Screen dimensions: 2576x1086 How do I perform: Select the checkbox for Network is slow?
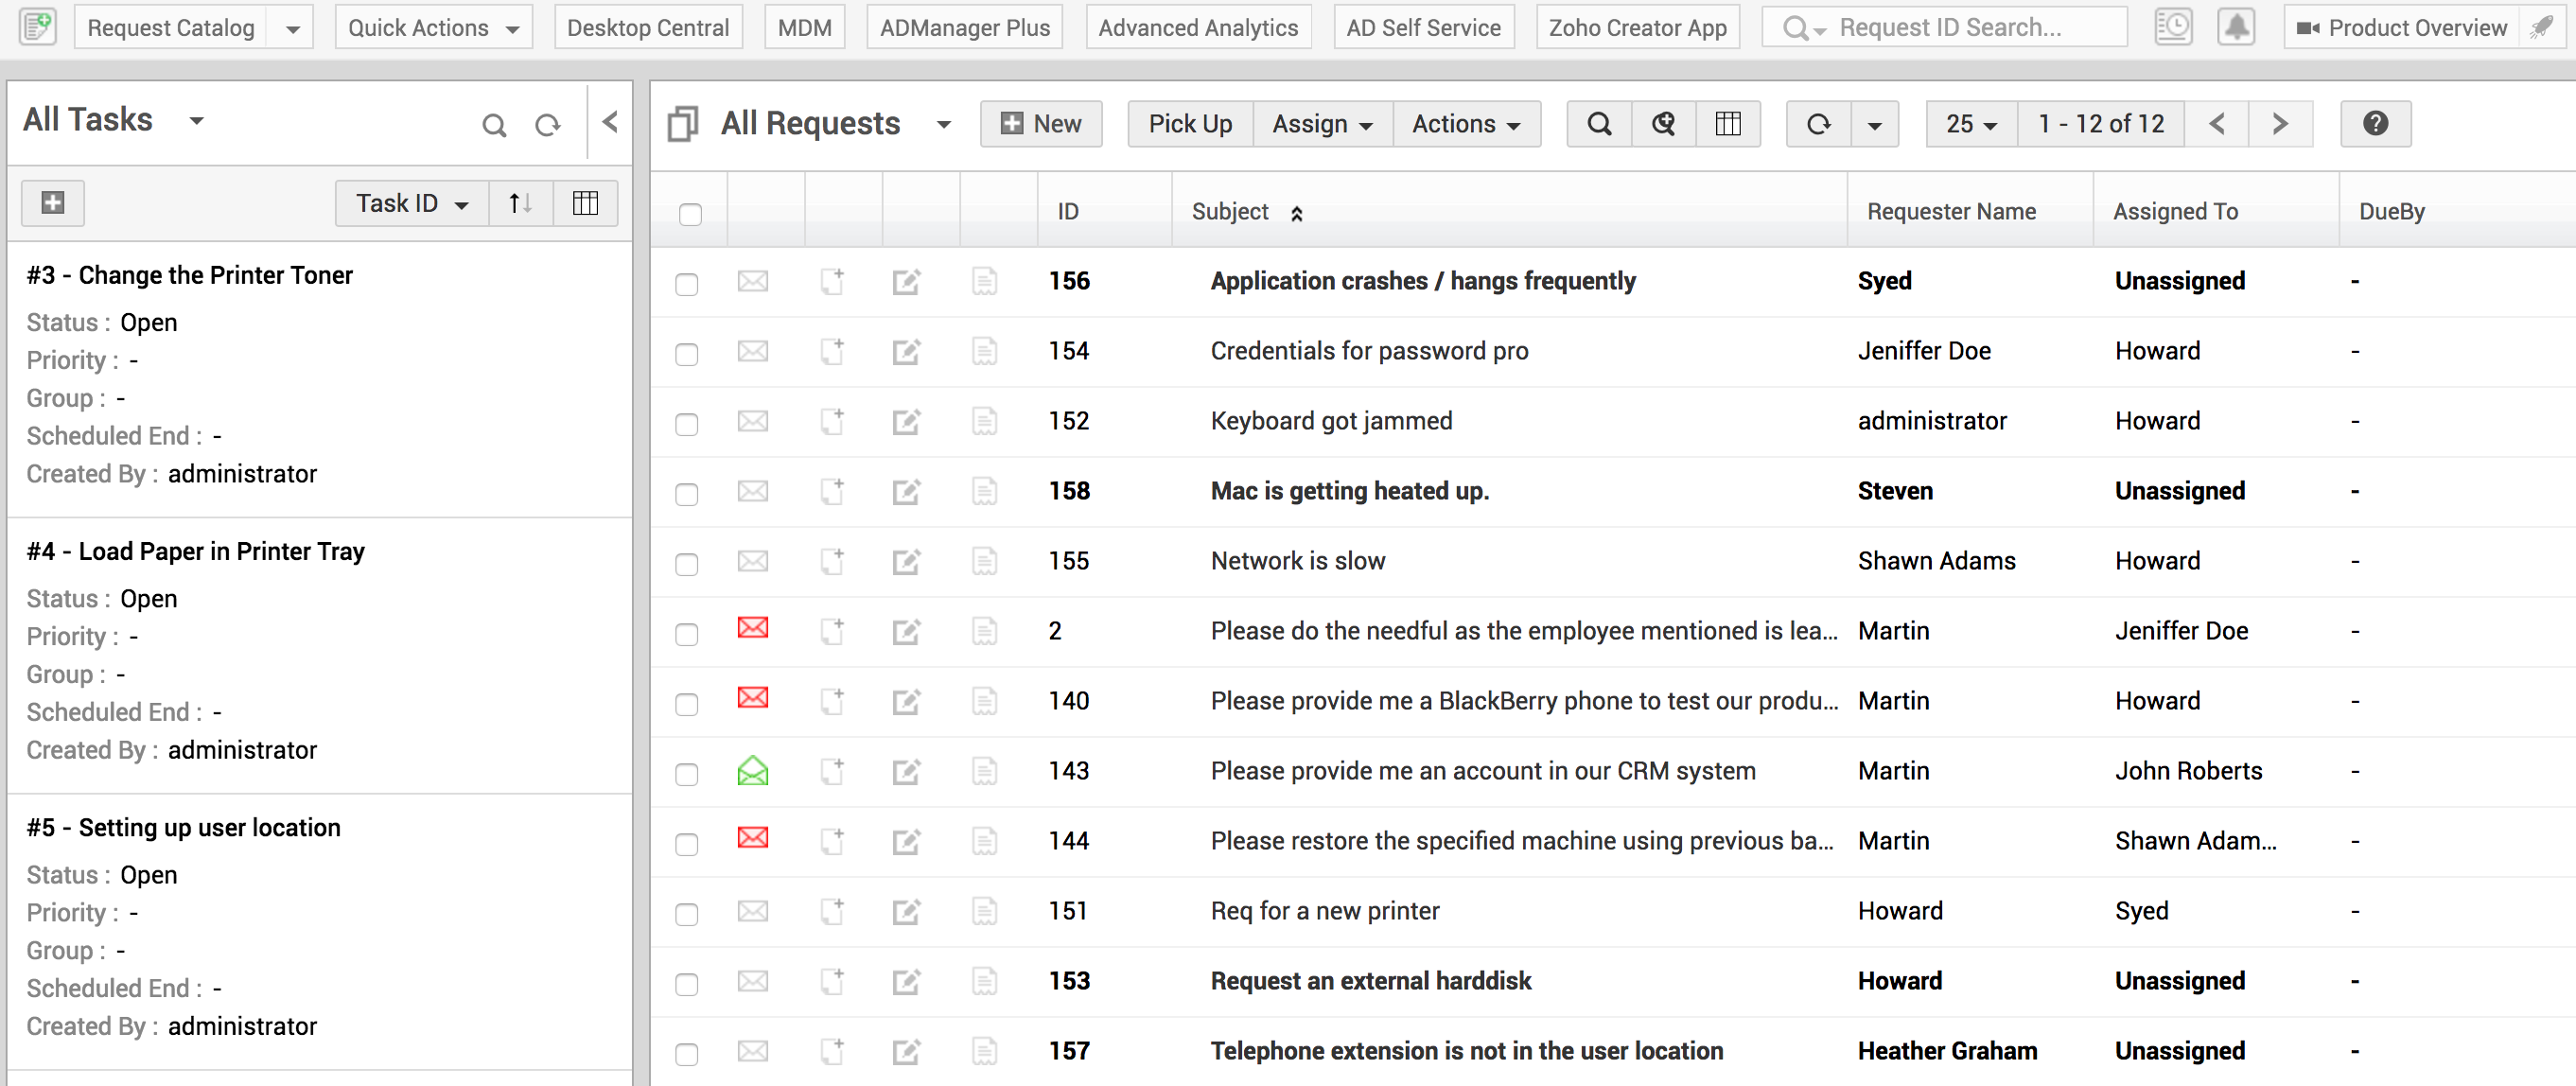point(687,564)
